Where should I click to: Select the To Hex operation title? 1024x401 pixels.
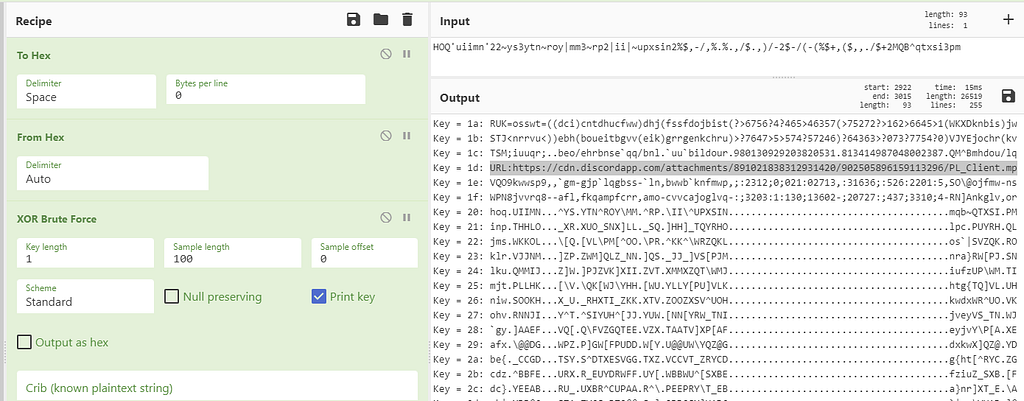coord(33,56)
